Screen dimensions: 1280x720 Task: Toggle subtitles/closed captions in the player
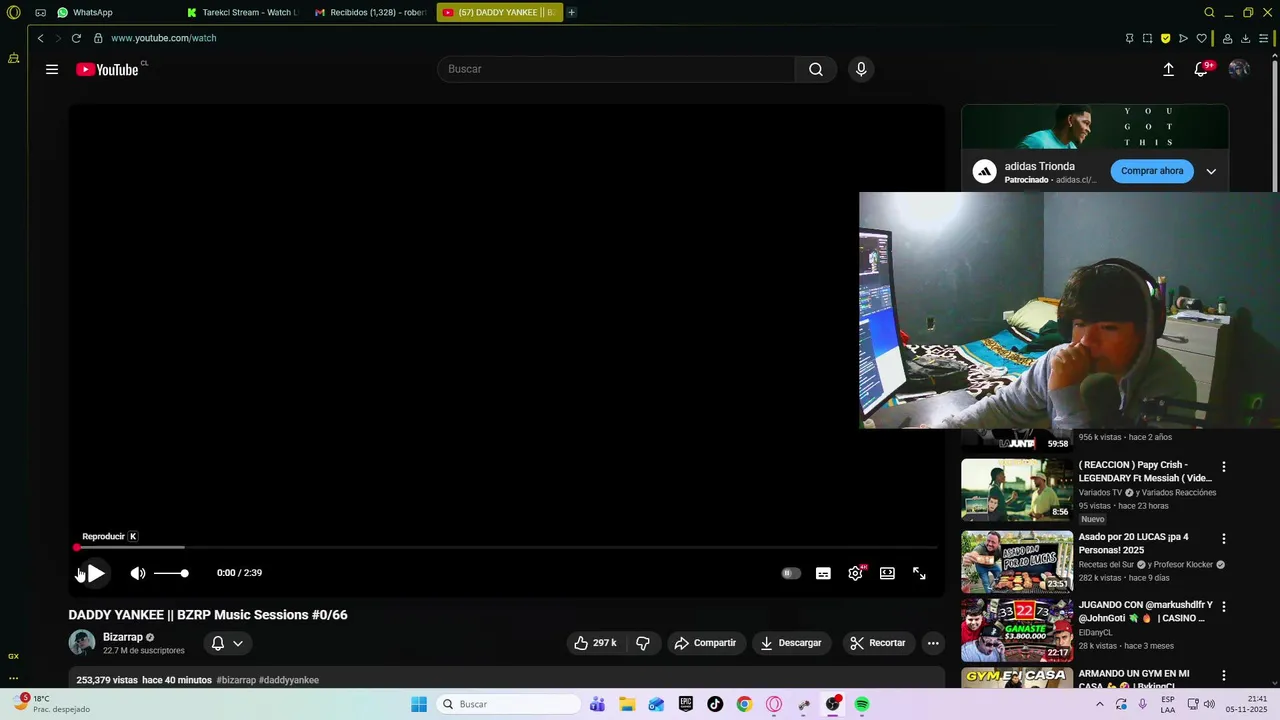[823, 573]
